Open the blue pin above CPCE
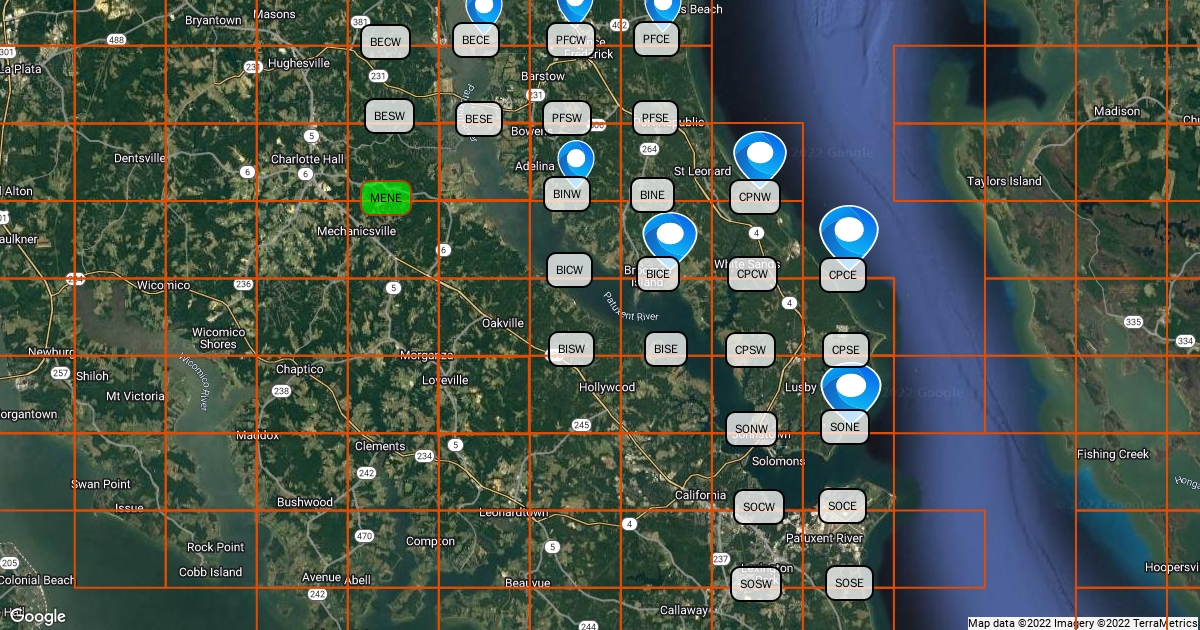Viewport: 1200px width, 630px height. [848, 231]
